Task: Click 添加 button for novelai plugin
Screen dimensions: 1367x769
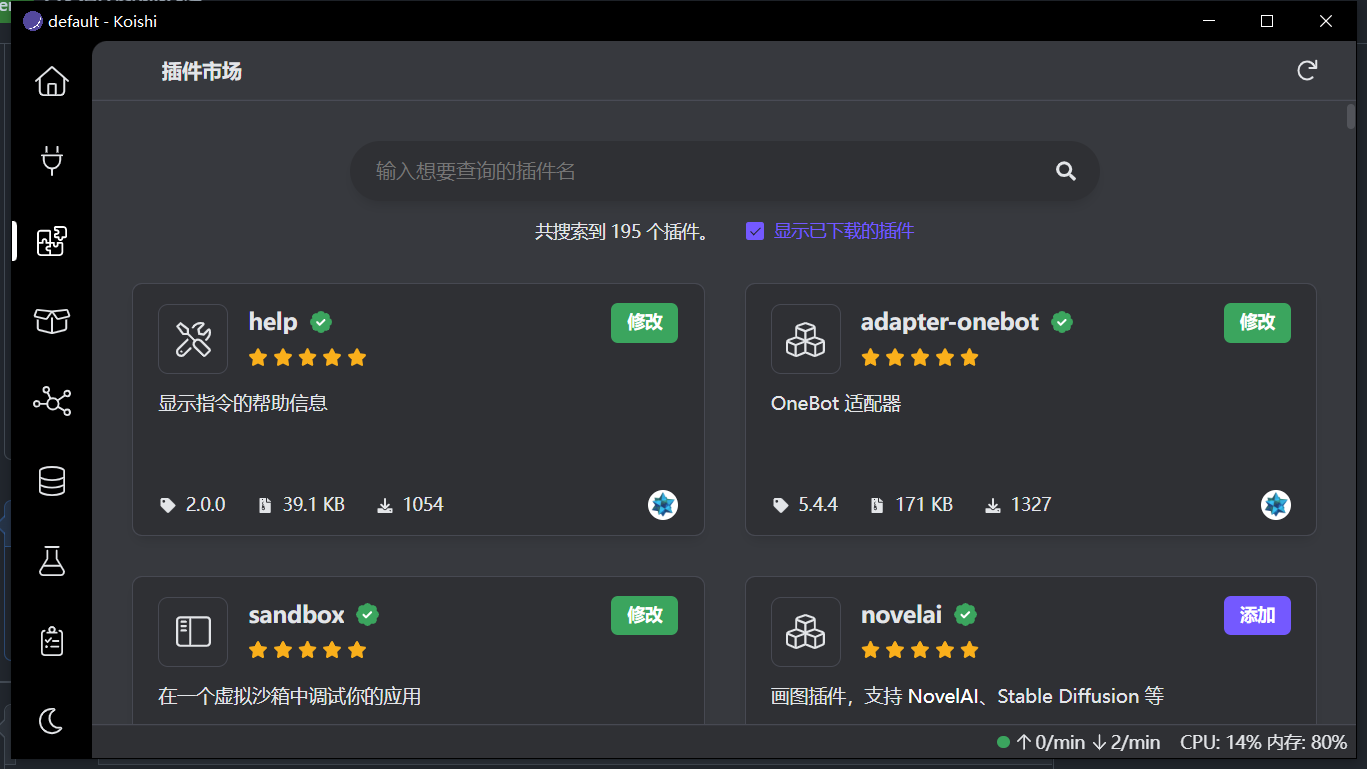Action: (1258, 616)
